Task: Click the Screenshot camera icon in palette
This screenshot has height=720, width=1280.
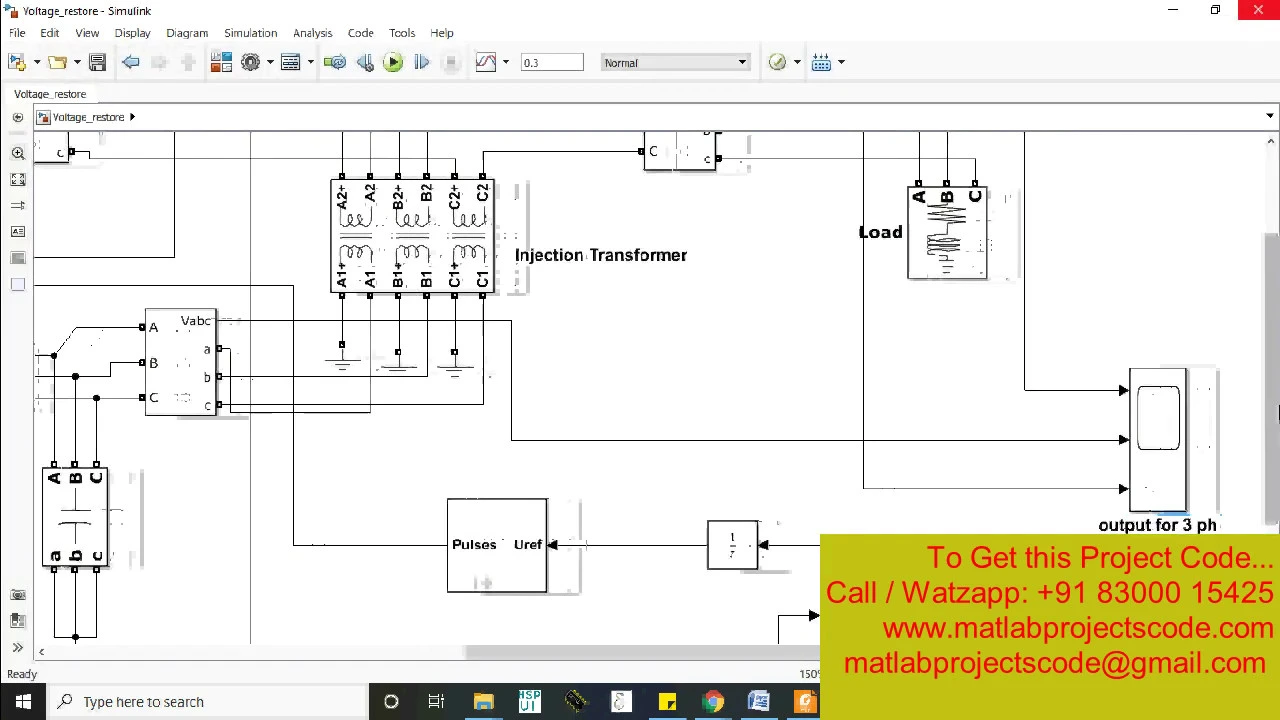Action: tap(17, 595)
